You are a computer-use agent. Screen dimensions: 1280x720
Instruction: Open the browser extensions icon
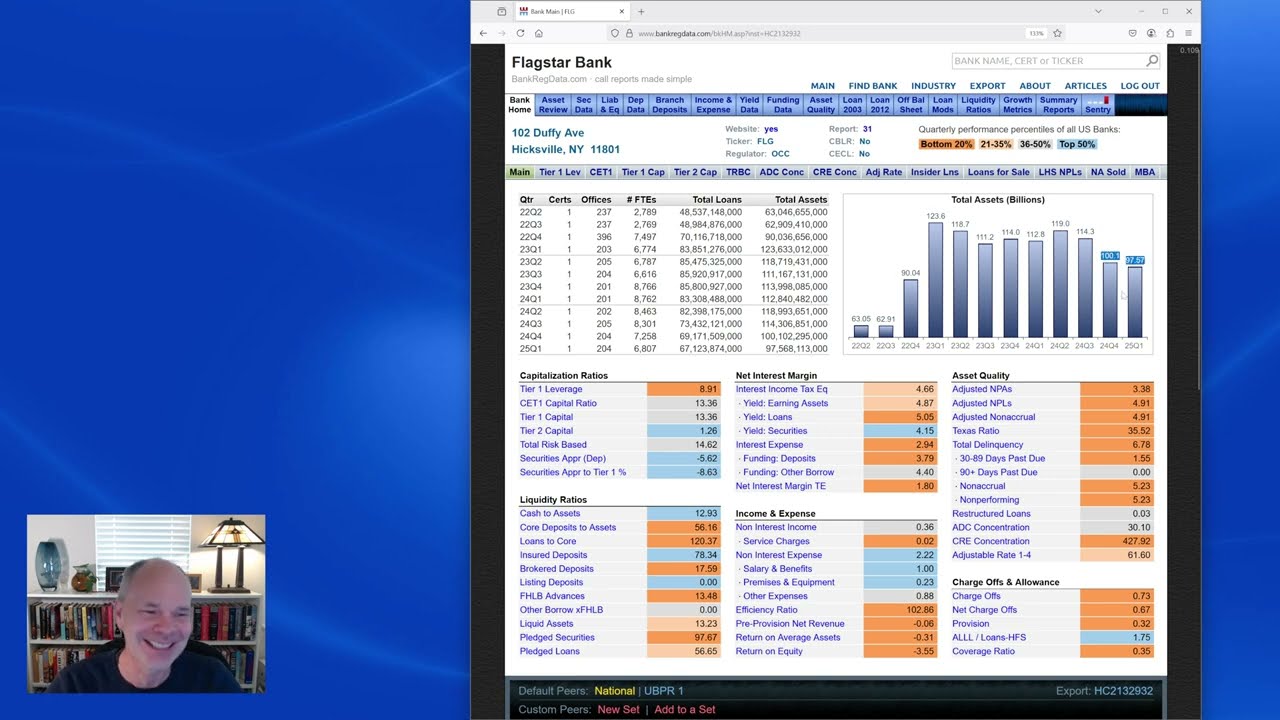(1170, 33)
